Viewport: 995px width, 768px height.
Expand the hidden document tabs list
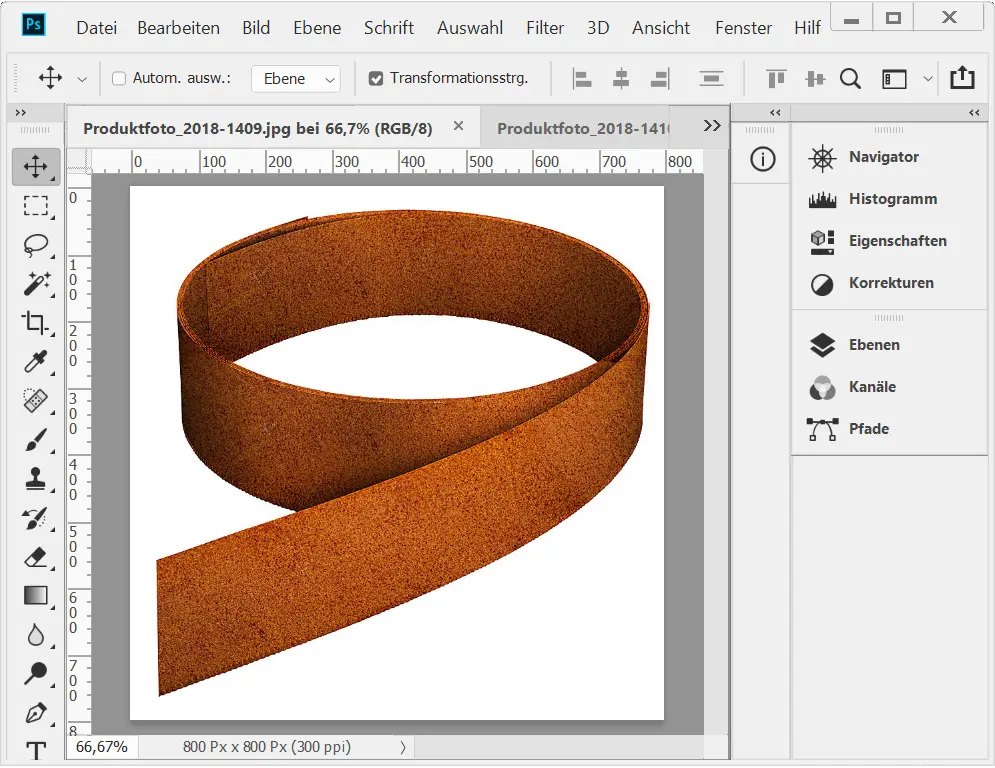[712, 126]
